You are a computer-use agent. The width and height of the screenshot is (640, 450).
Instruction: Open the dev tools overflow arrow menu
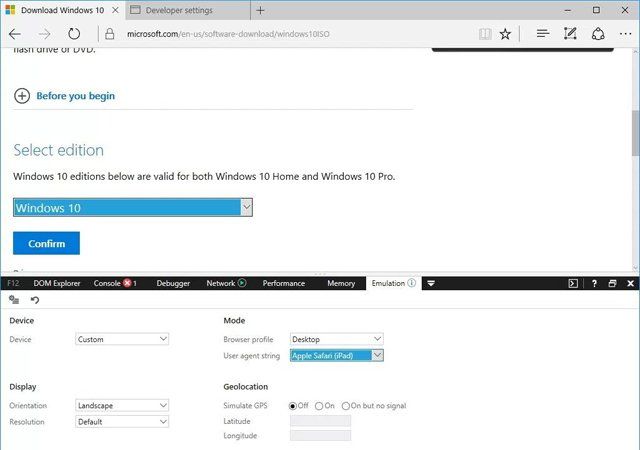pos(431,283)
